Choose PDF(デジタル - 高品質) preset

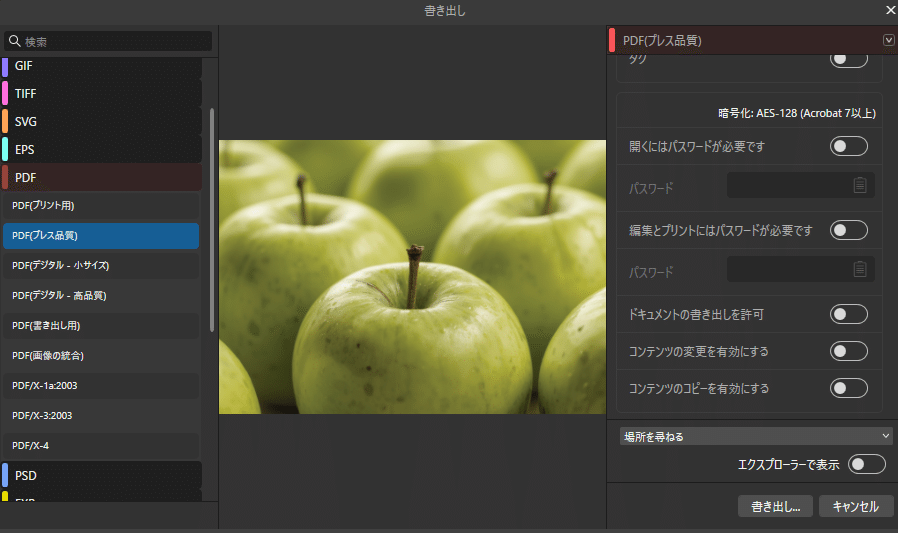coord(101,295)
